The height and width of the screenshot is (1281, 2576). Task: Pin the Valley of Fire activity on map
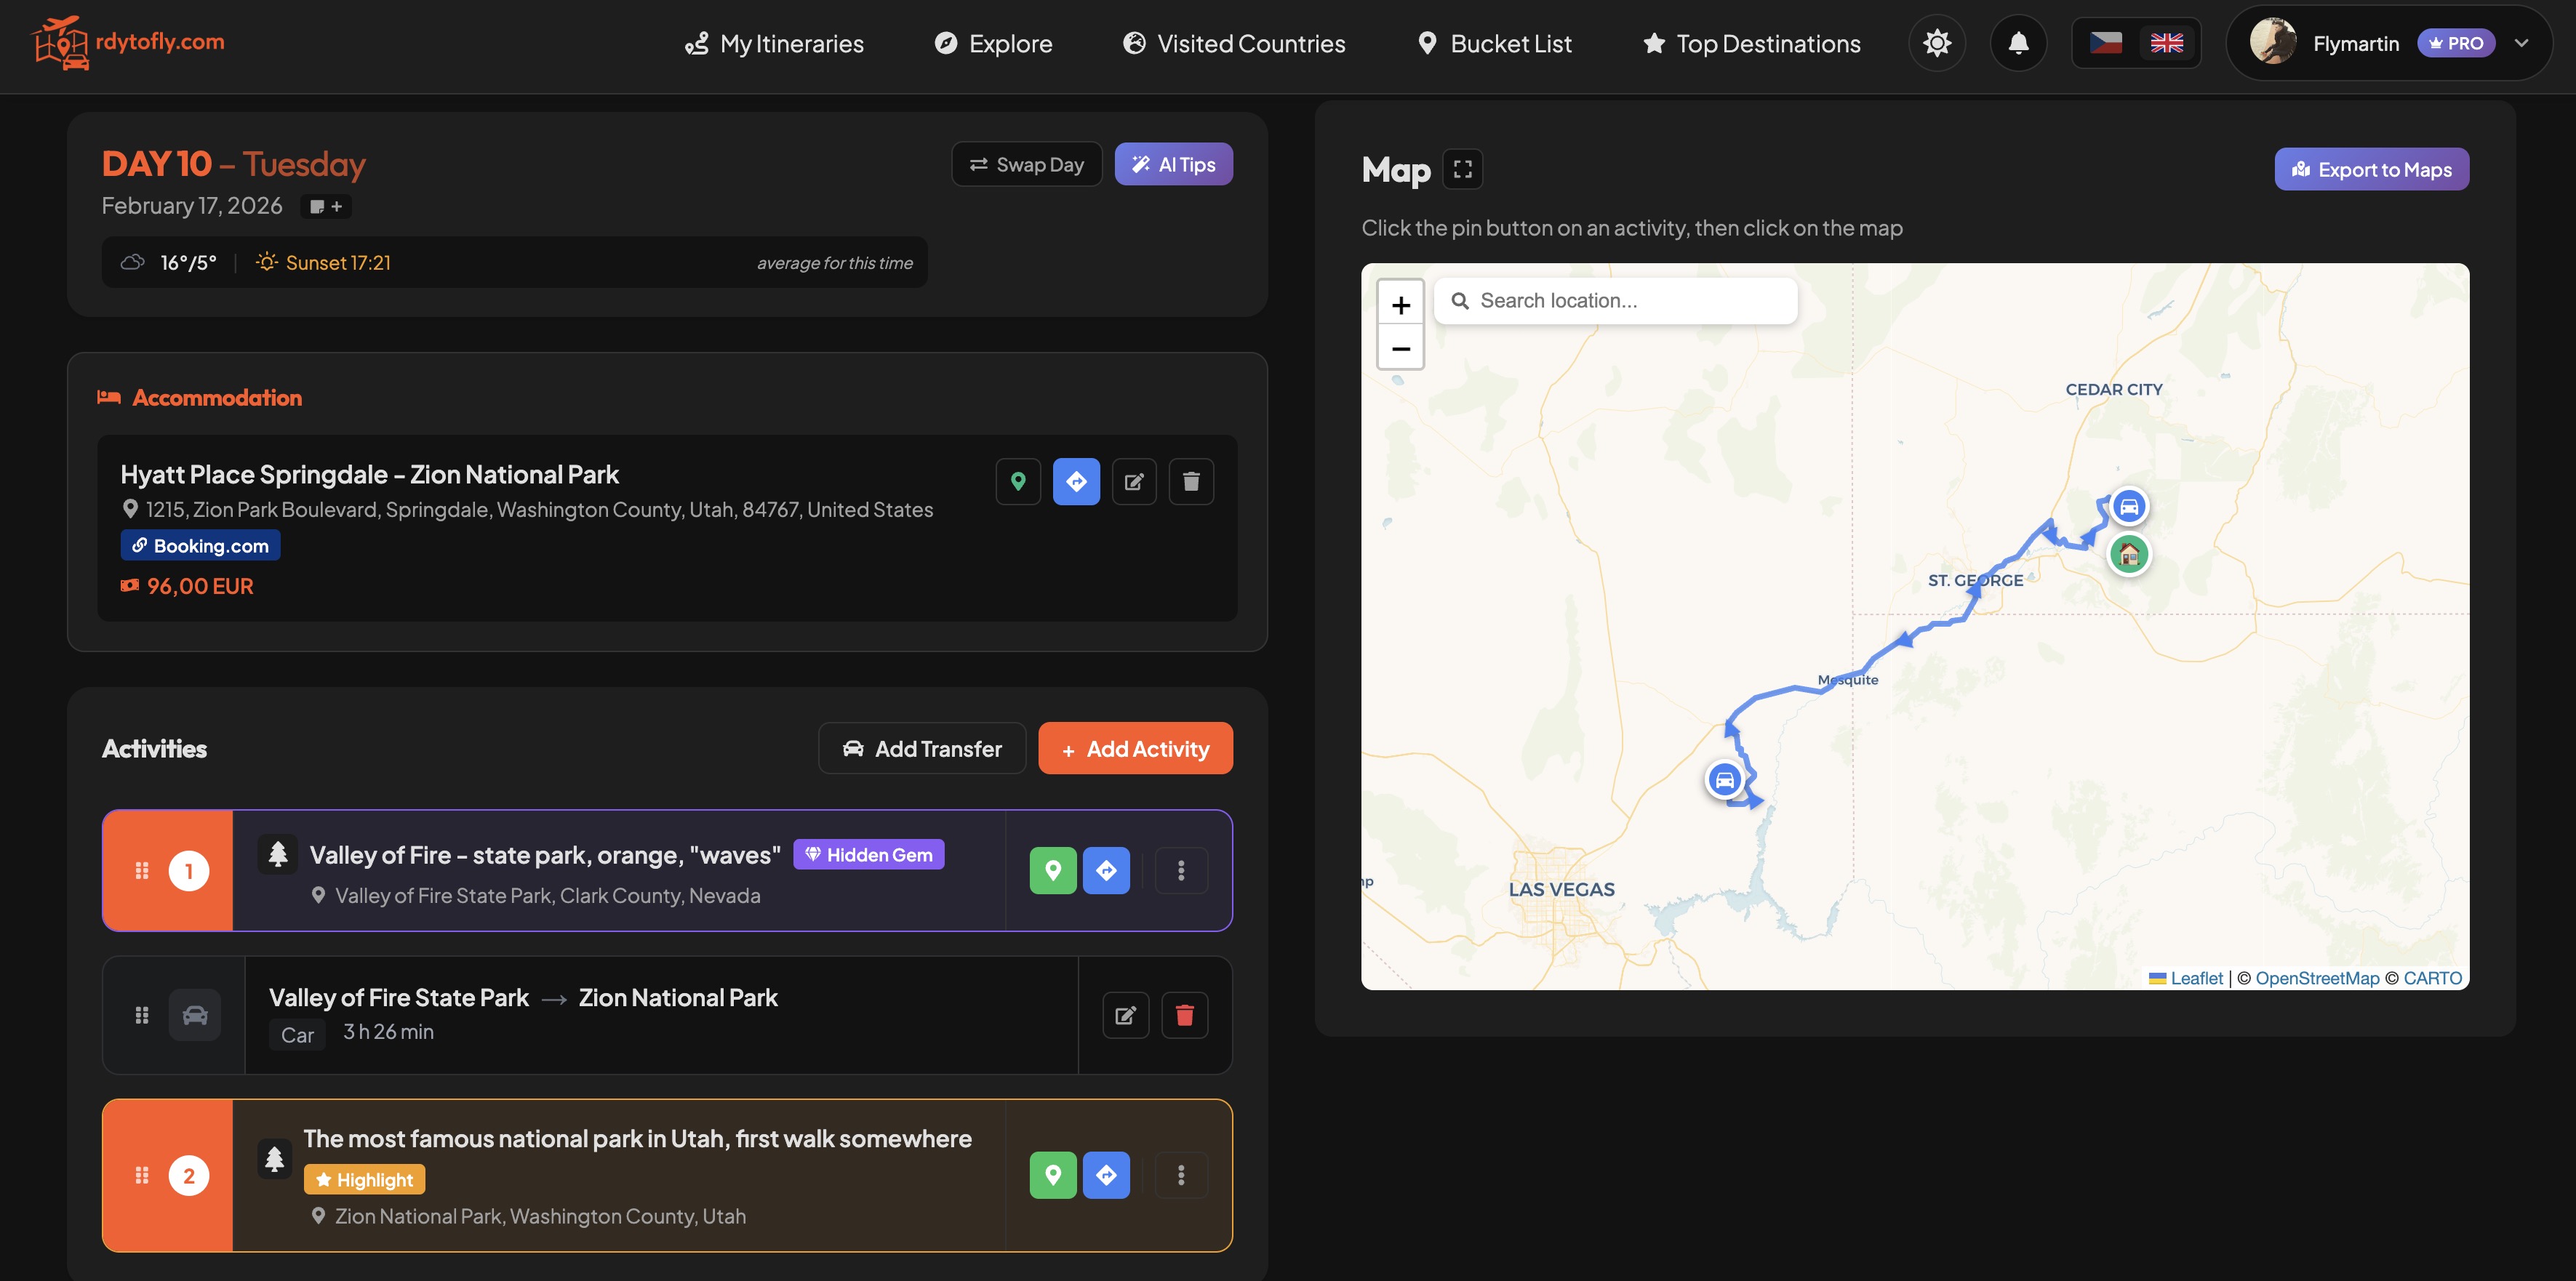[1052, 870]
